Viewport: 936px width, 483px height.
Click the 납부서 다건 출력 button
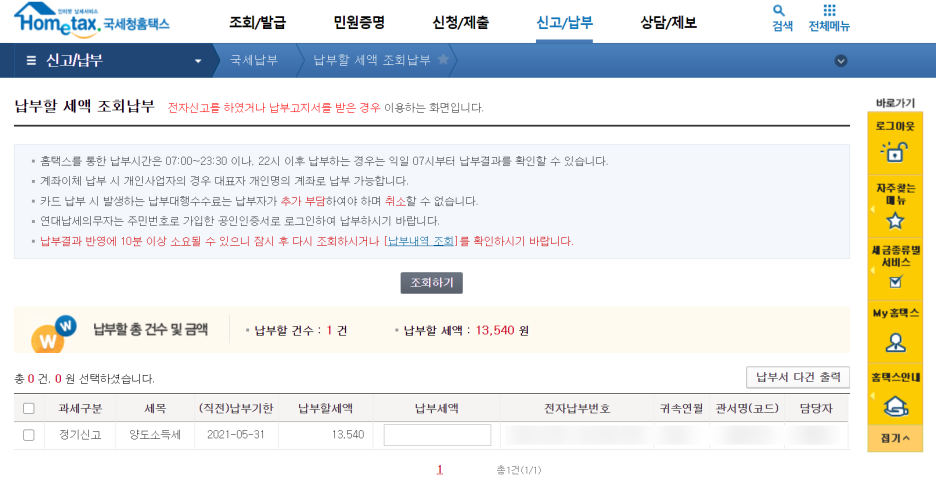point(798,377)
